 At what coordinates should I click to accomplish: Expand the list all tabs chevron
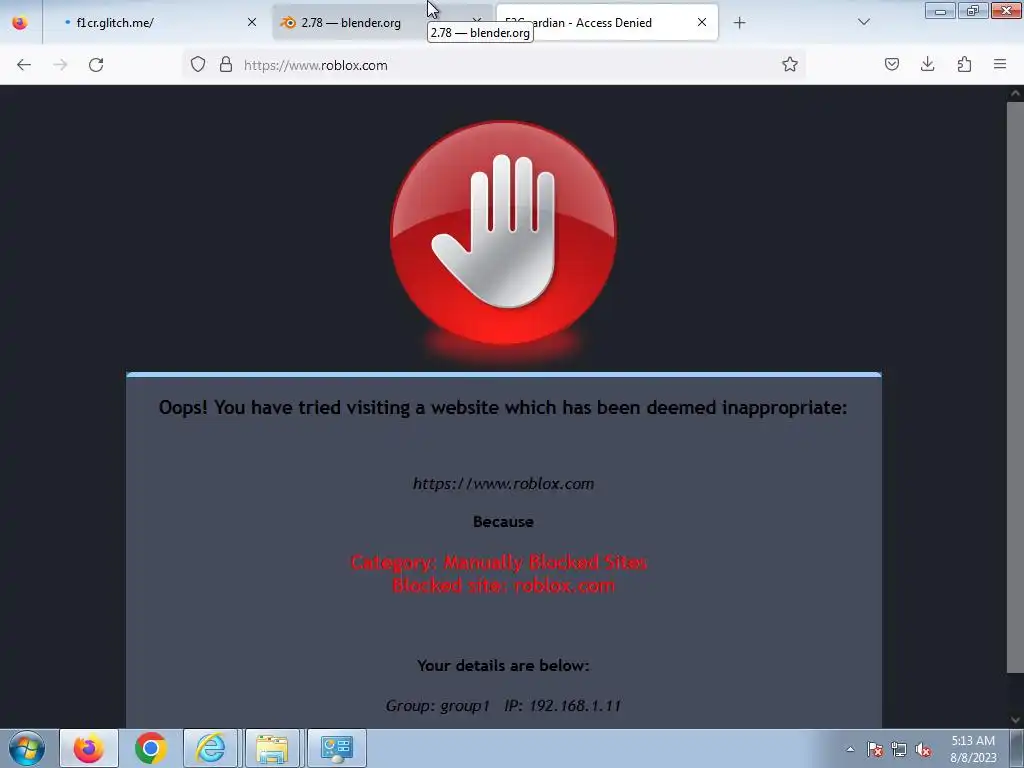click(x=863, y=22)
